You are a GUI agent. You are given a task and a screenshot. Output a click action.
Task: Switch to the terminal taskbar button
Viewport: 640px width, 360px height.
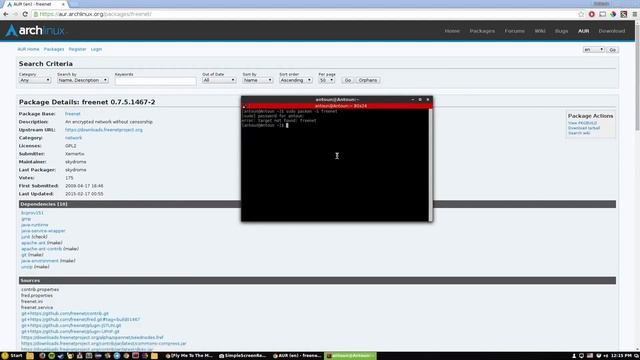[351, 356]
